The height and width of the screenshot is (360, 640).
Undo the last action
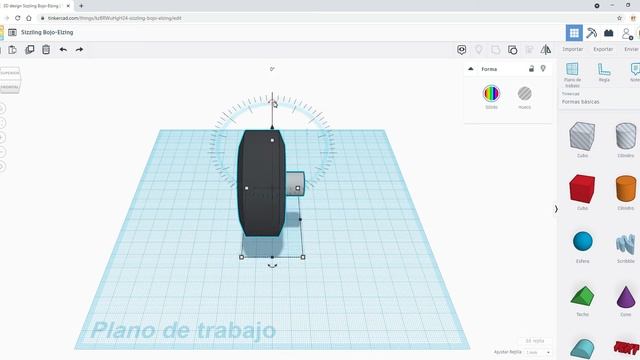tap(63, 50)
